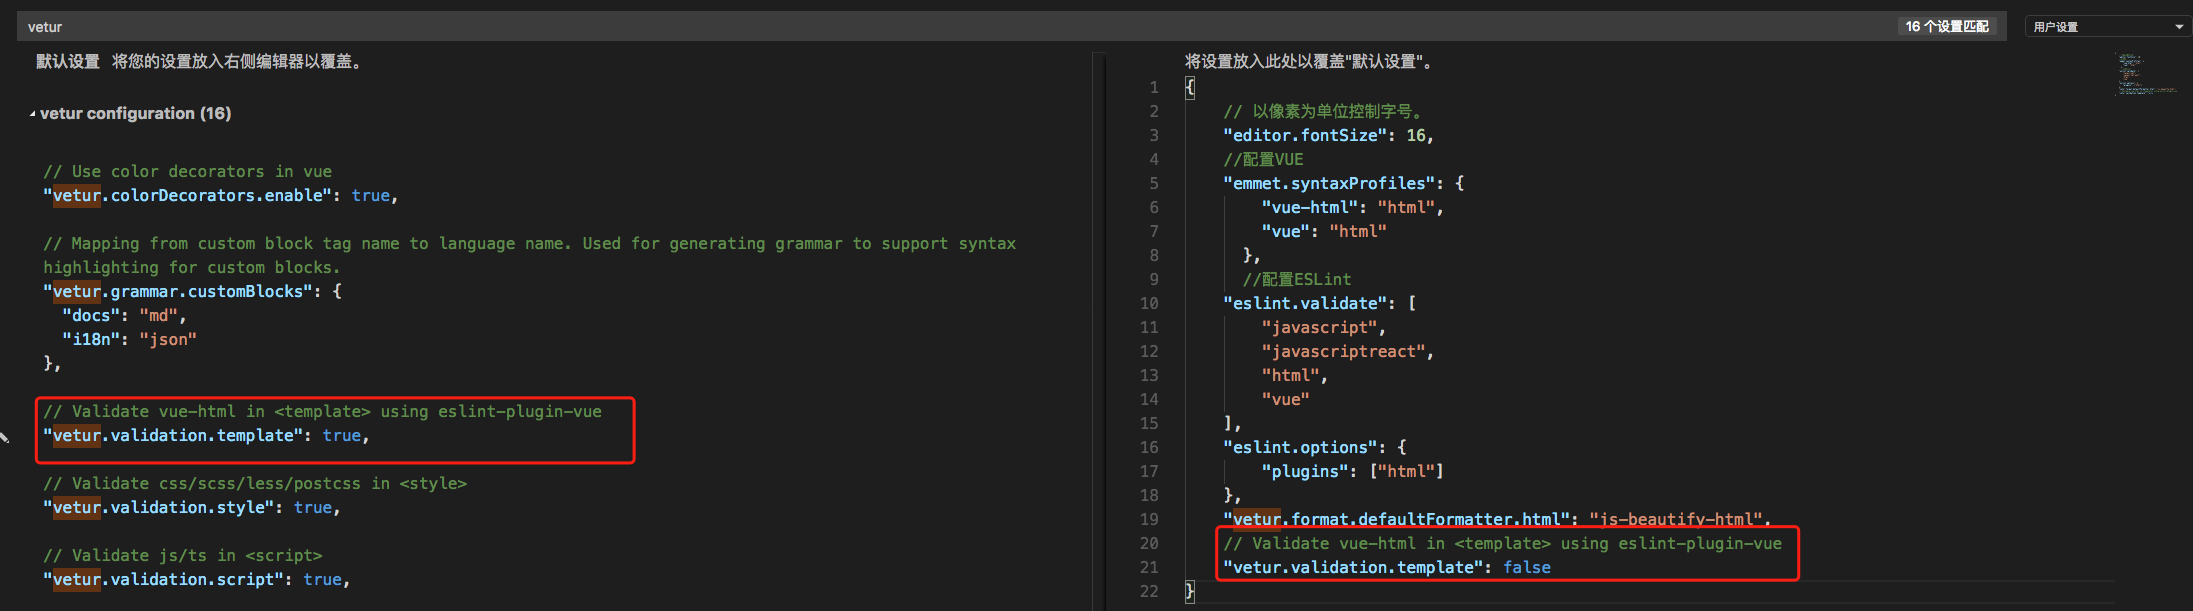The image size is (2193, 611).
Task: Click the "i18n": "json" entry
Action: click(129, 340)
